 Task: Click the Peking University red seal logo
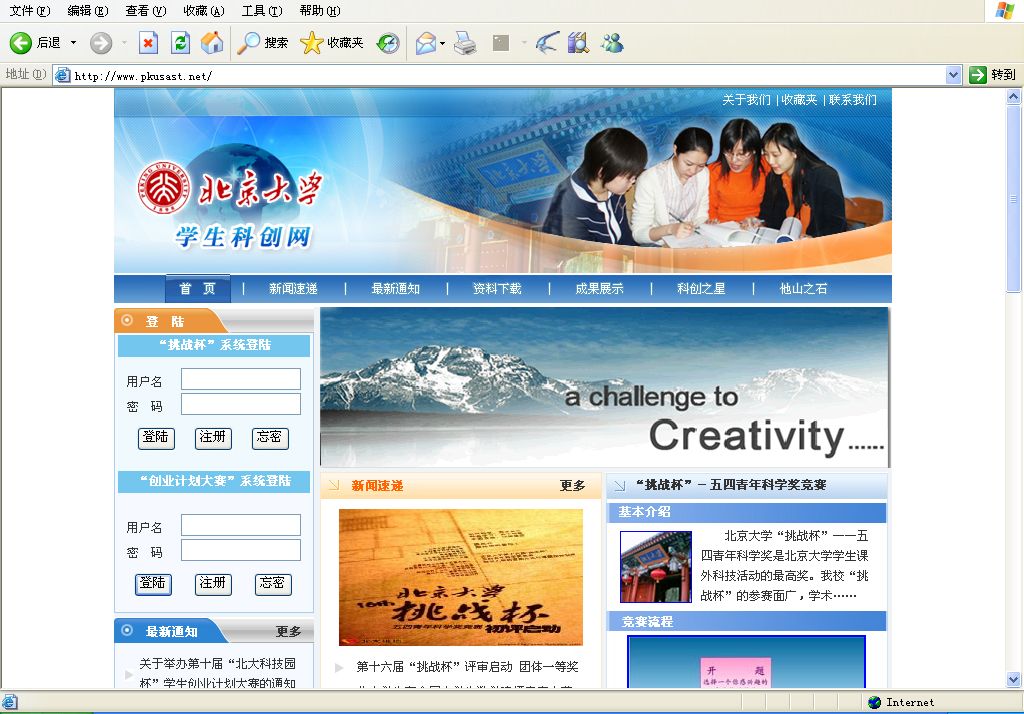(x=163, y=188)
